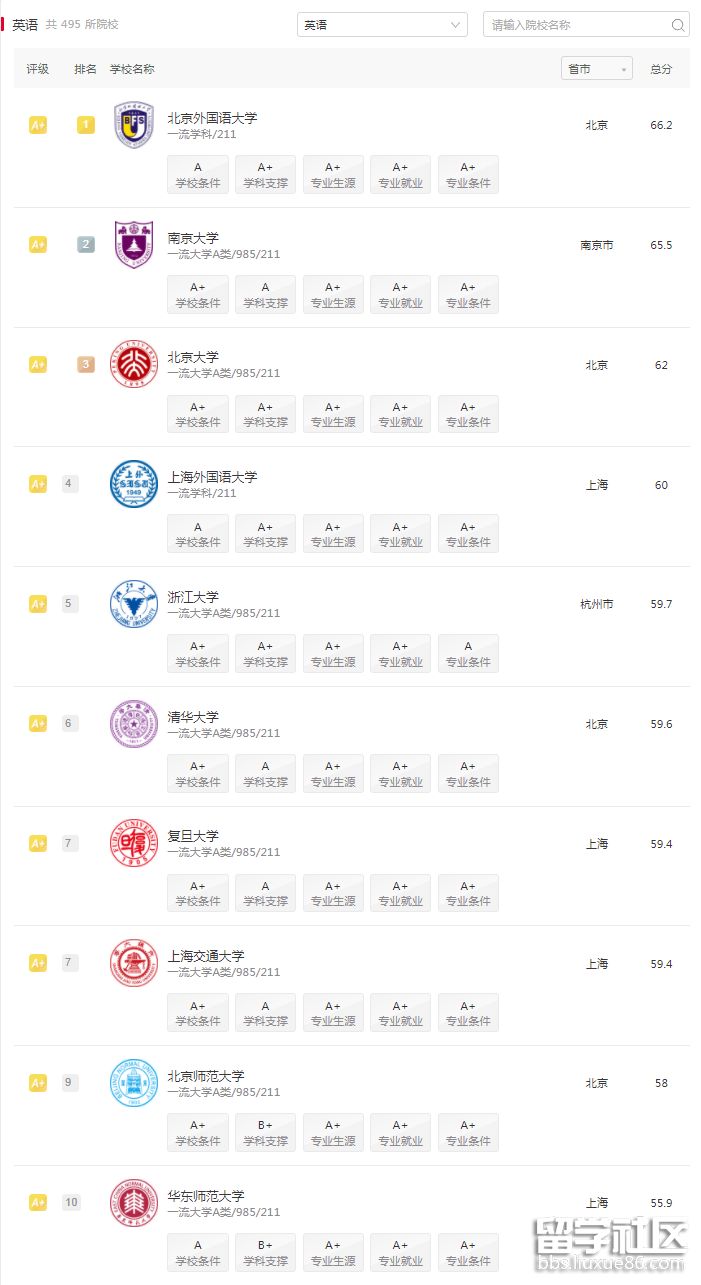Click the Nanjing University logo
The height and width of the screenshot is (1285, 701).
pos(134,245)
